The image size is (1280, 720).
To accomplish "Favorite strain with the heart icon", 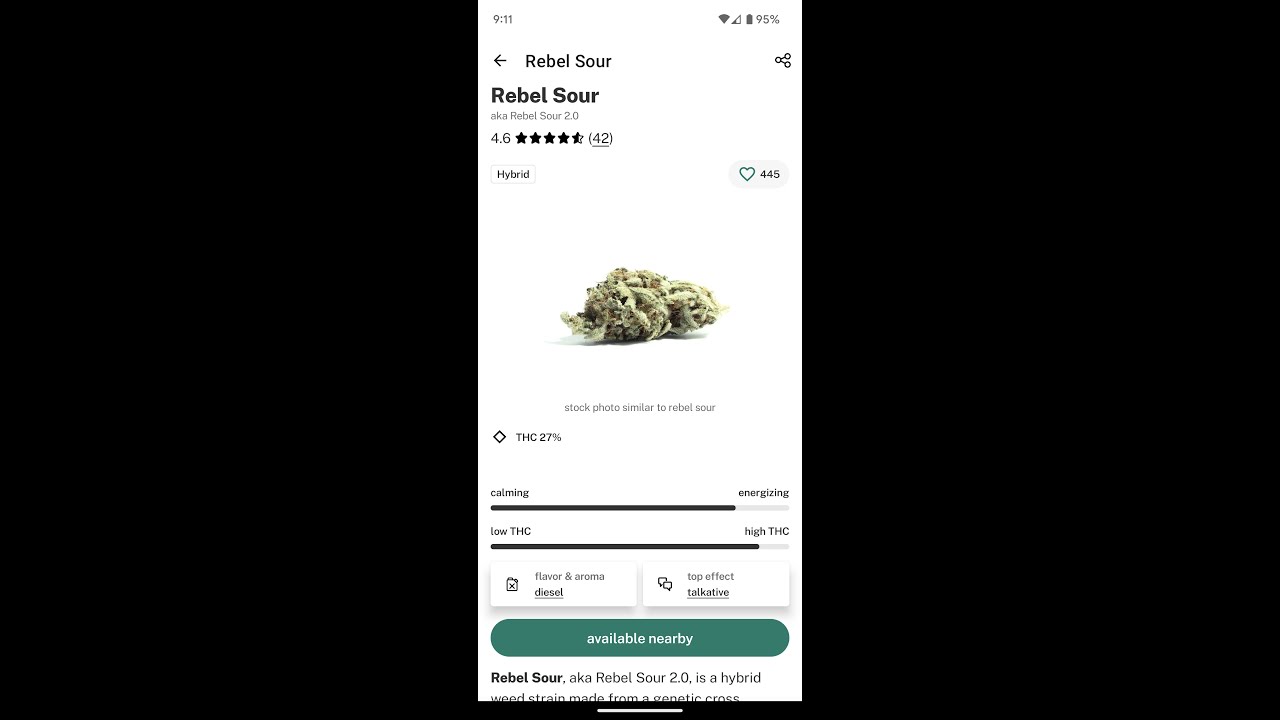I will point(747,174).
